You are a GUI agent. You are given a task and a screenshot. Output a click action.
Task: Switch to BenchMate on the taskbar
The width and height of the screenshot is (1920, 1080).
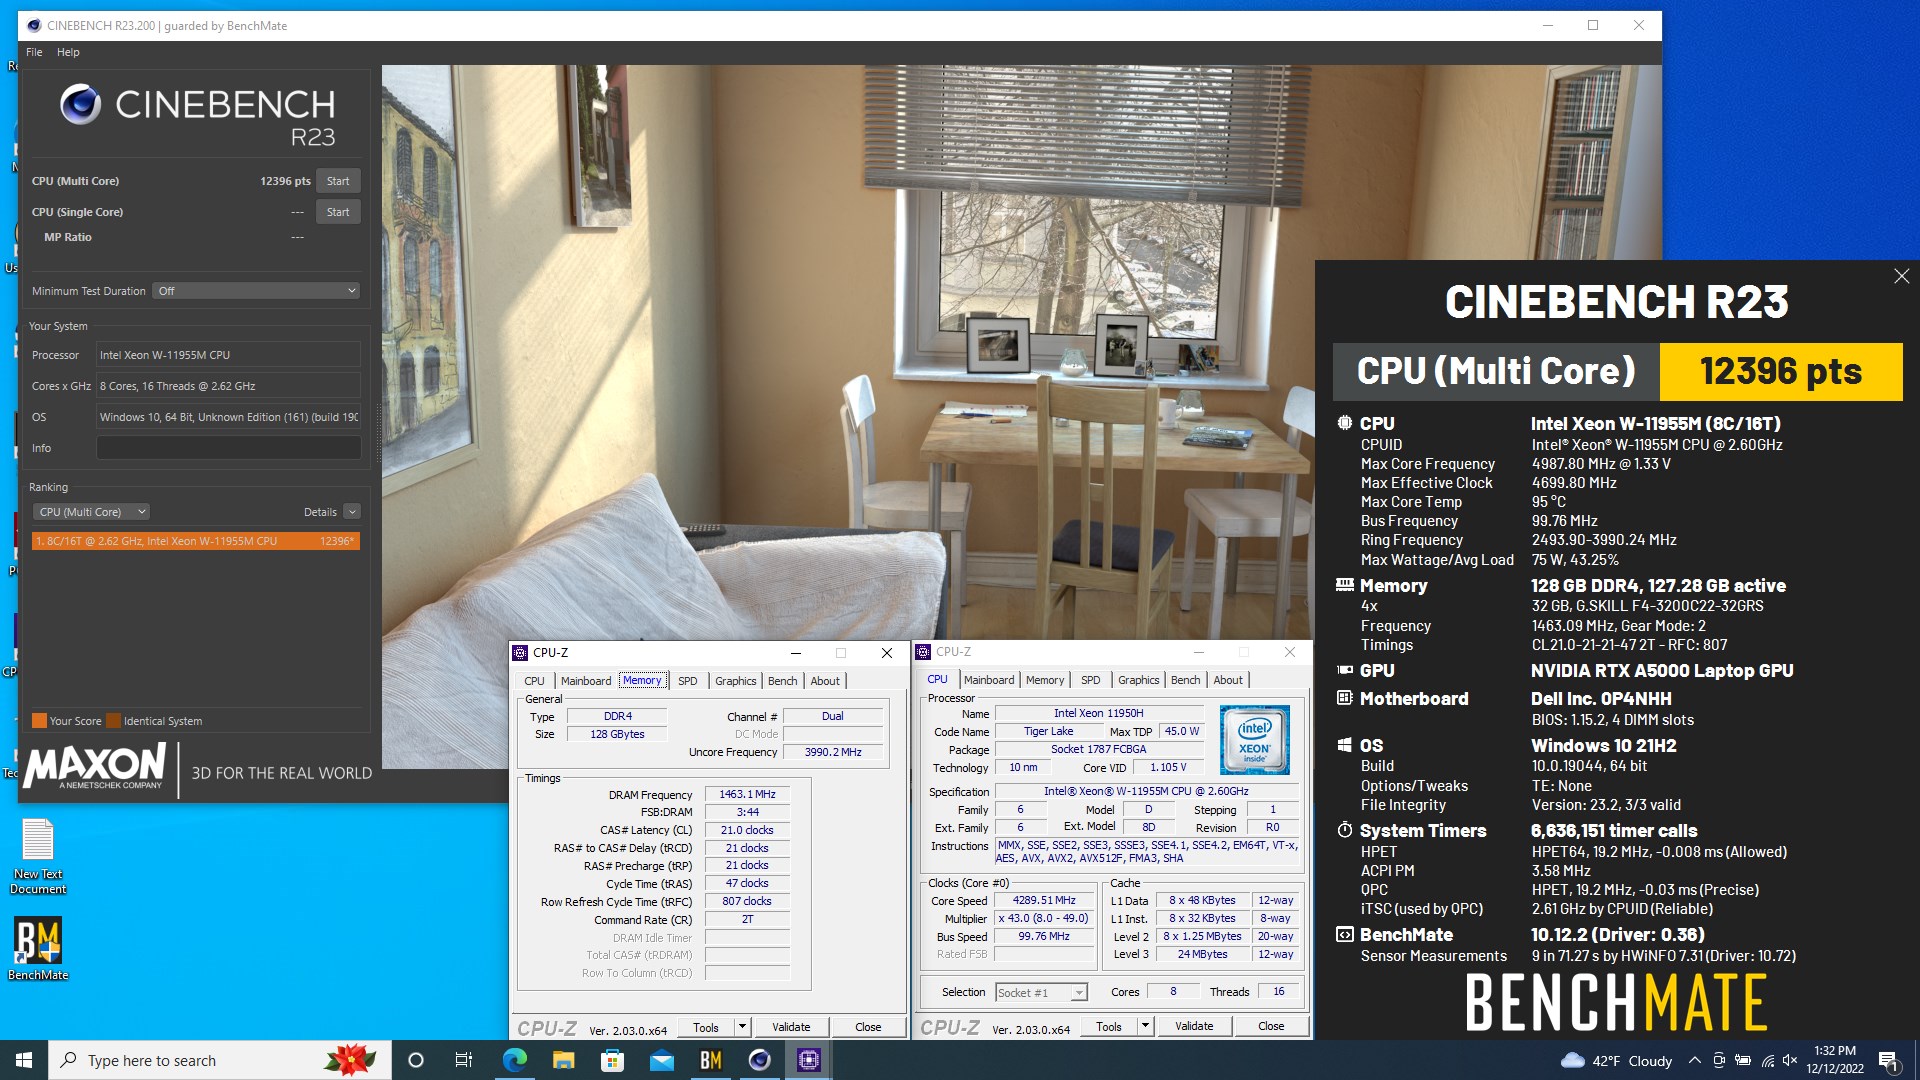[710, 1060]
